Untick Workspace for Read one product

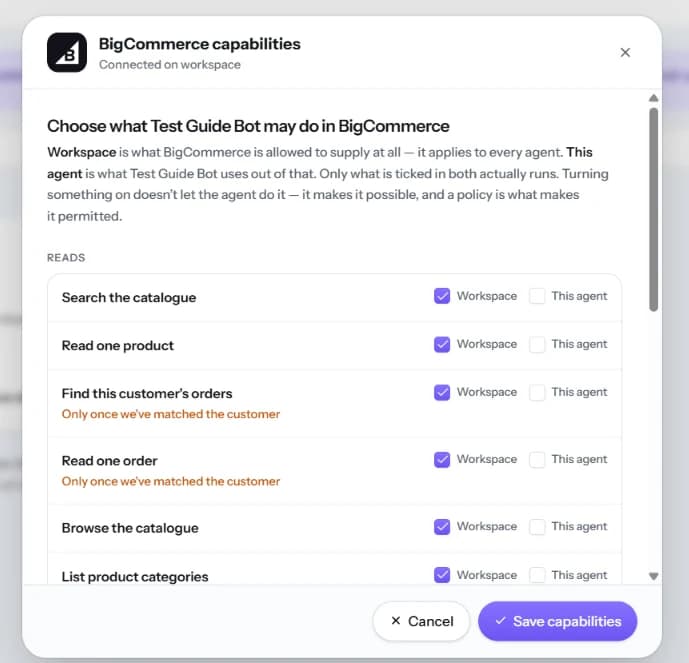pyautogui.click(x=442, y=344)
